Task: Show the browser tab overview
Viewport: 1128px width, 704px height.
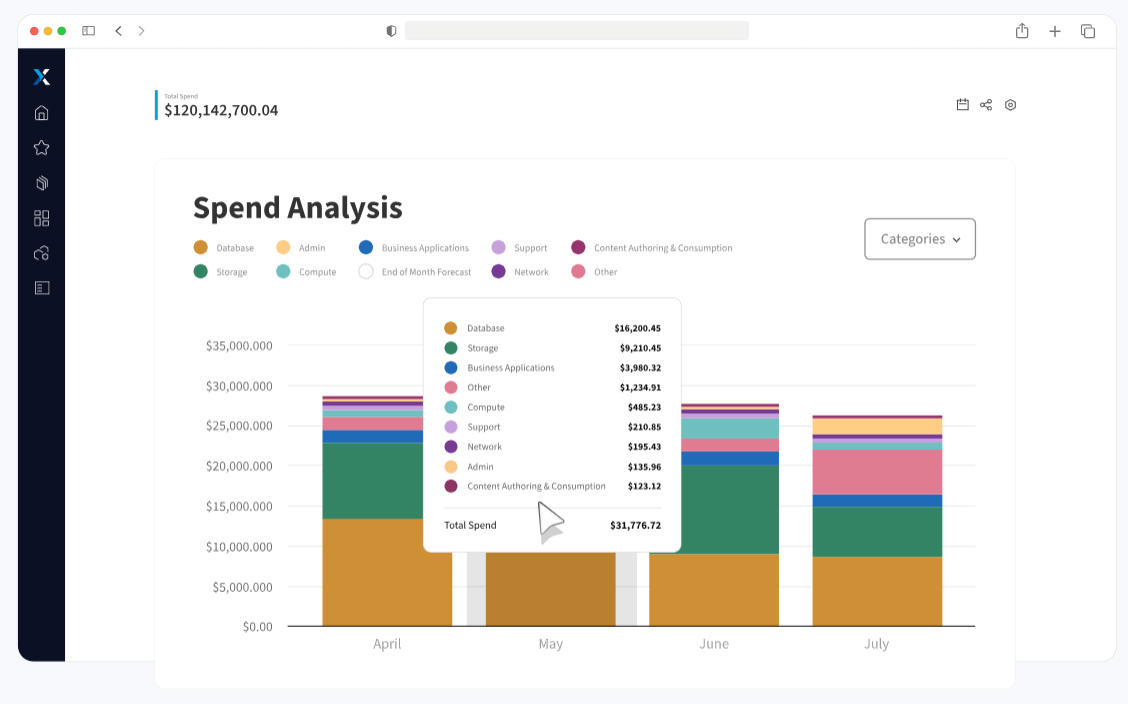Action: (x=1088, y=31)
